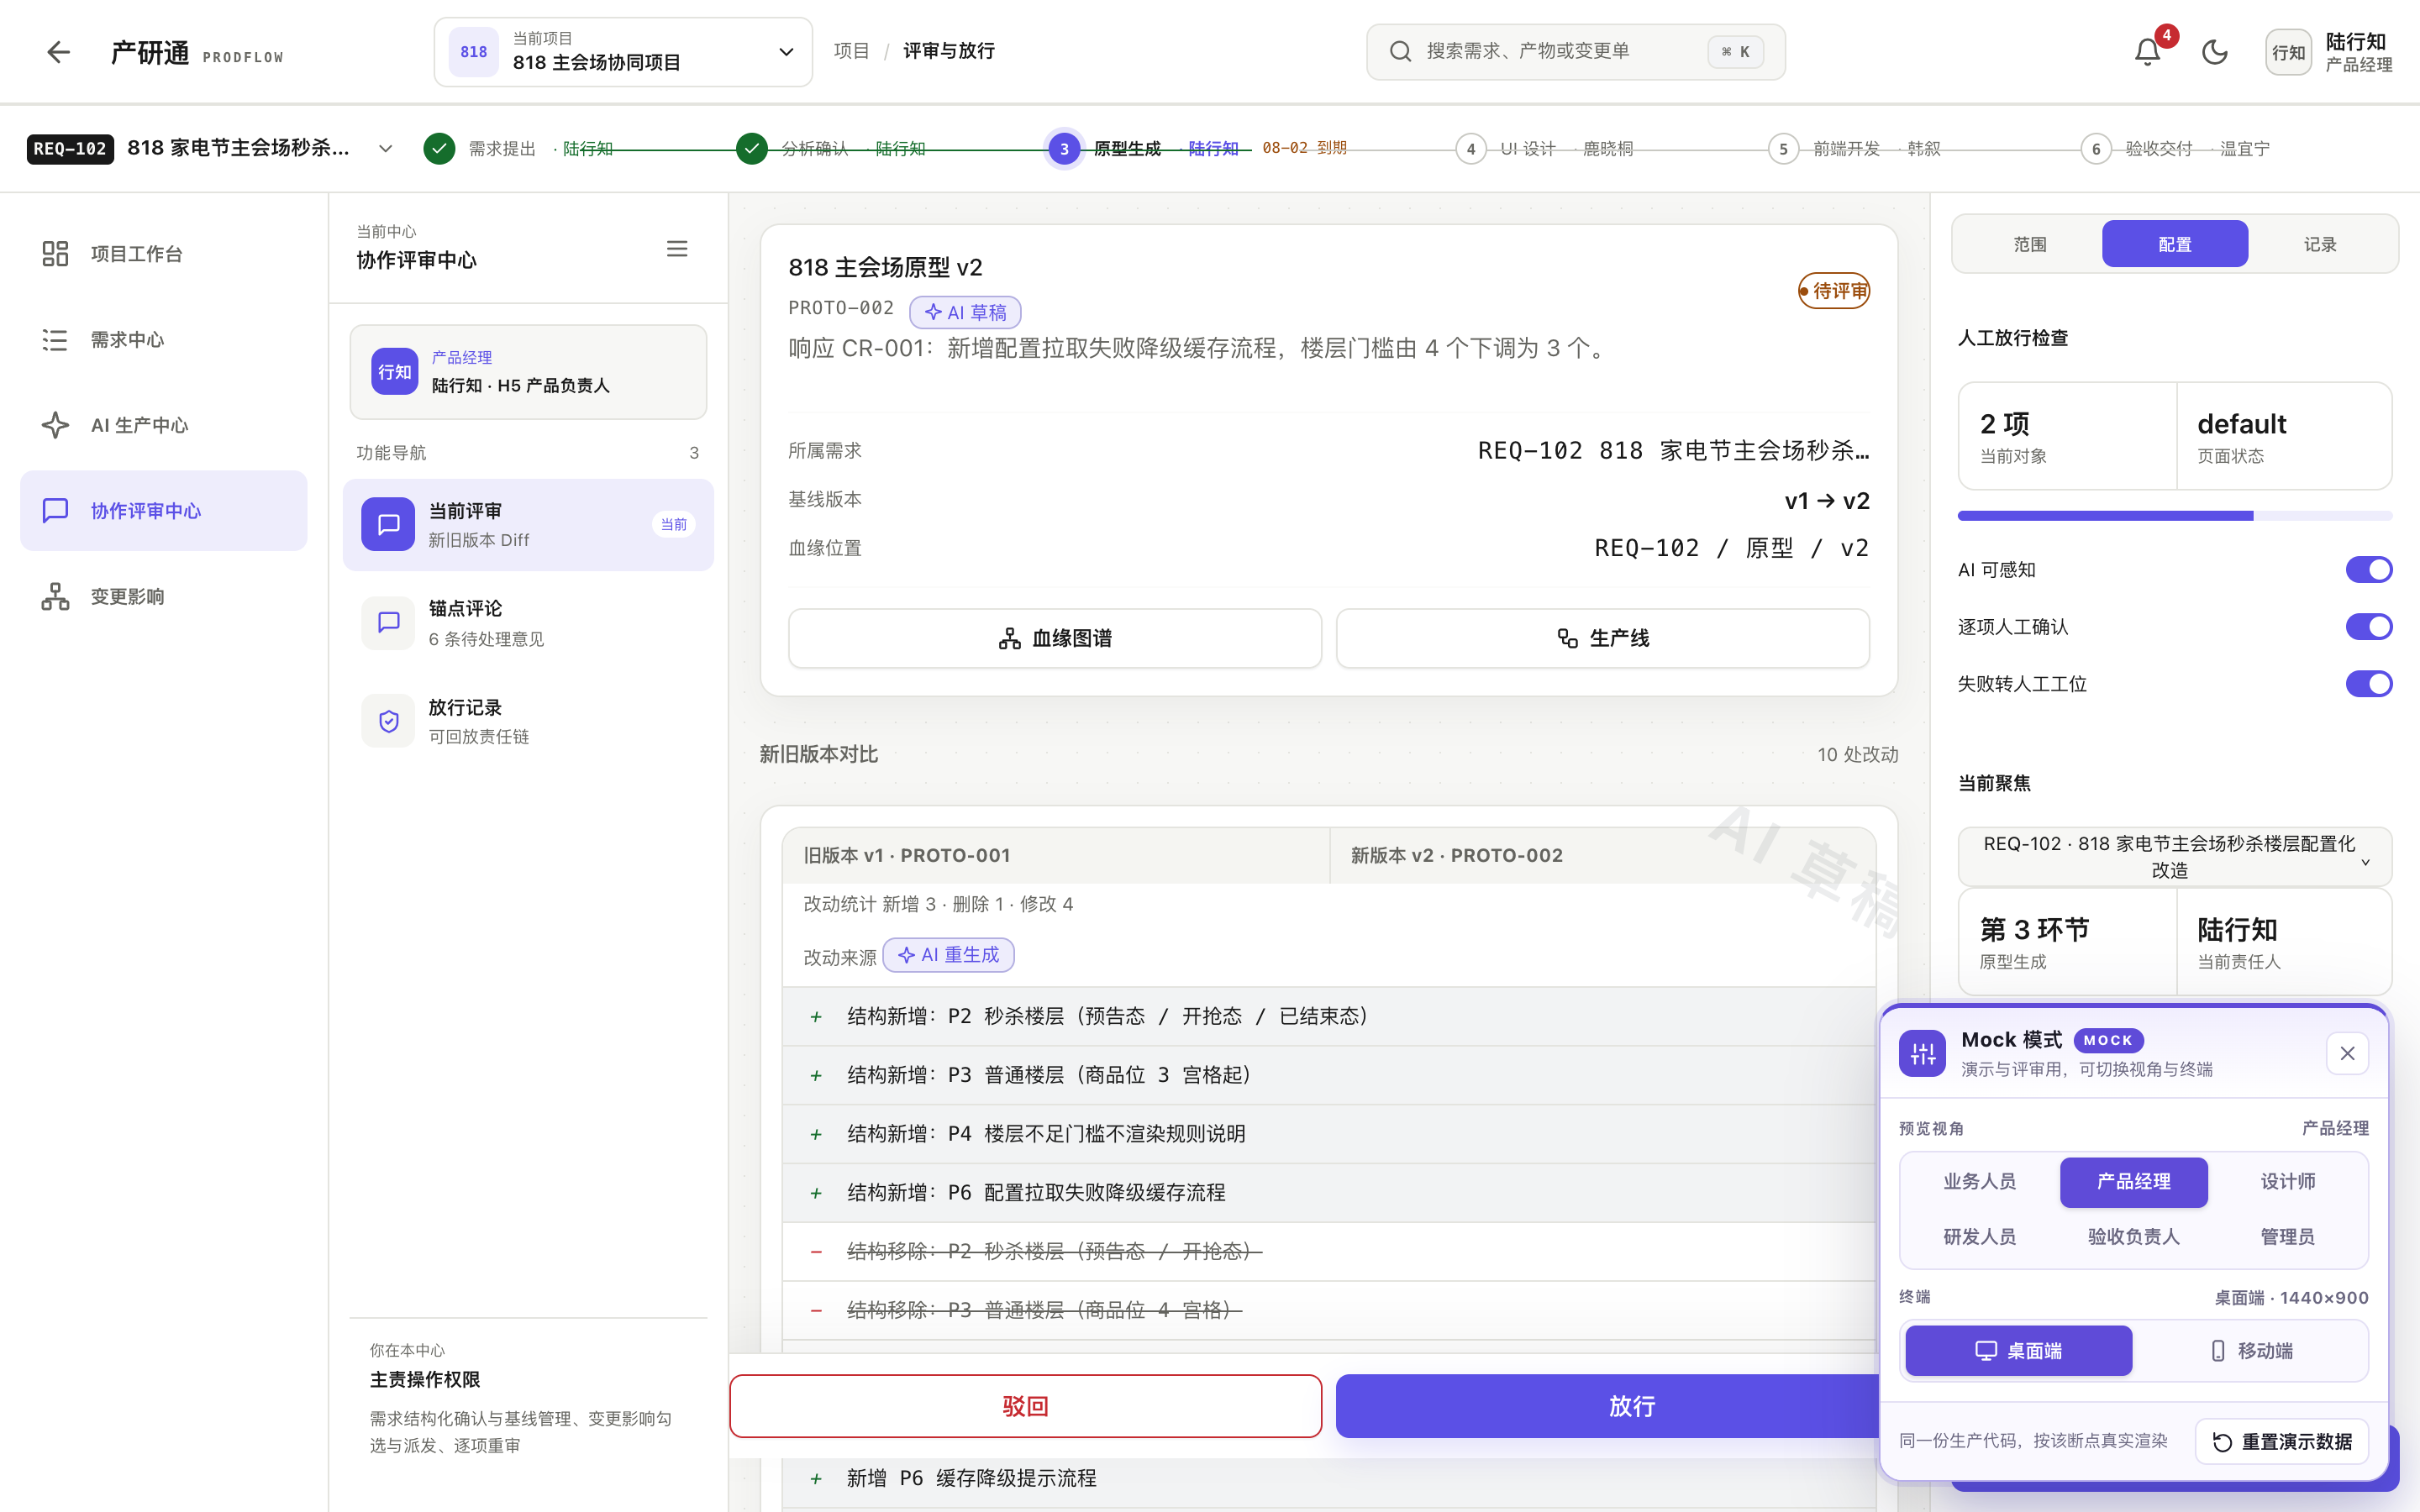Click the 需求提出 completed step check
Viewport: 2420px width, 1512px height.
[439, 148]
